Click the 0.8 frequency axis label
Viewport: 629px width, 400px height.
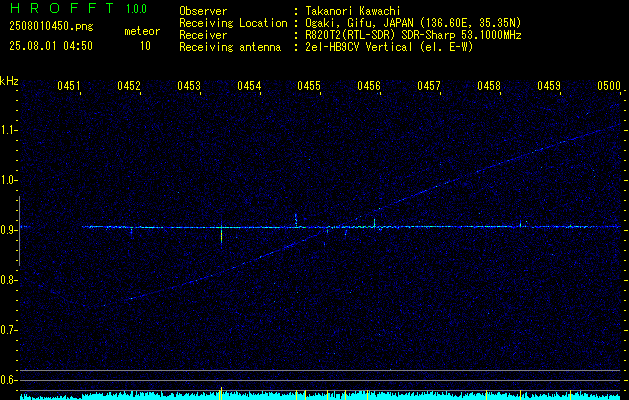coord(8,280)
